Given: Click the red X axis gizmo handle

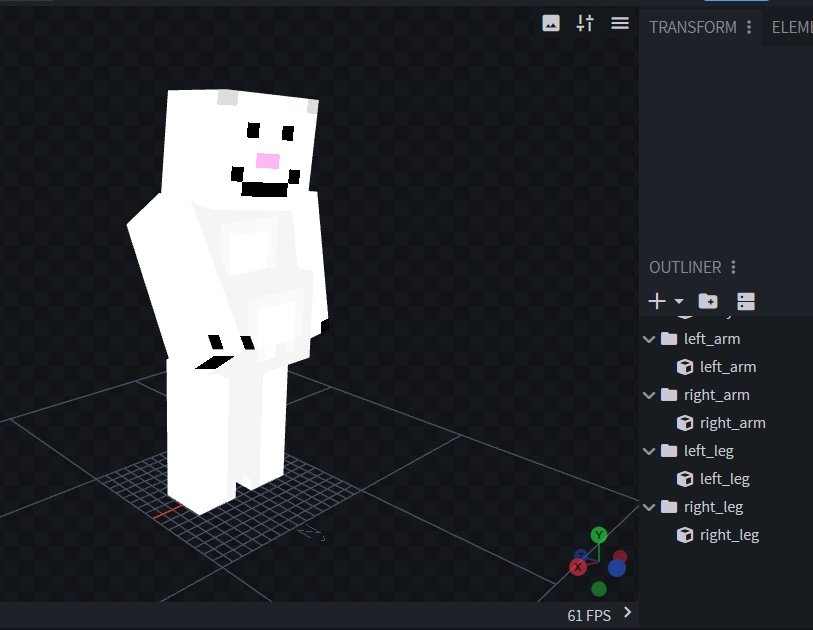Looking at the screenshot, I should pyautogui.click(x=578, y=567).
